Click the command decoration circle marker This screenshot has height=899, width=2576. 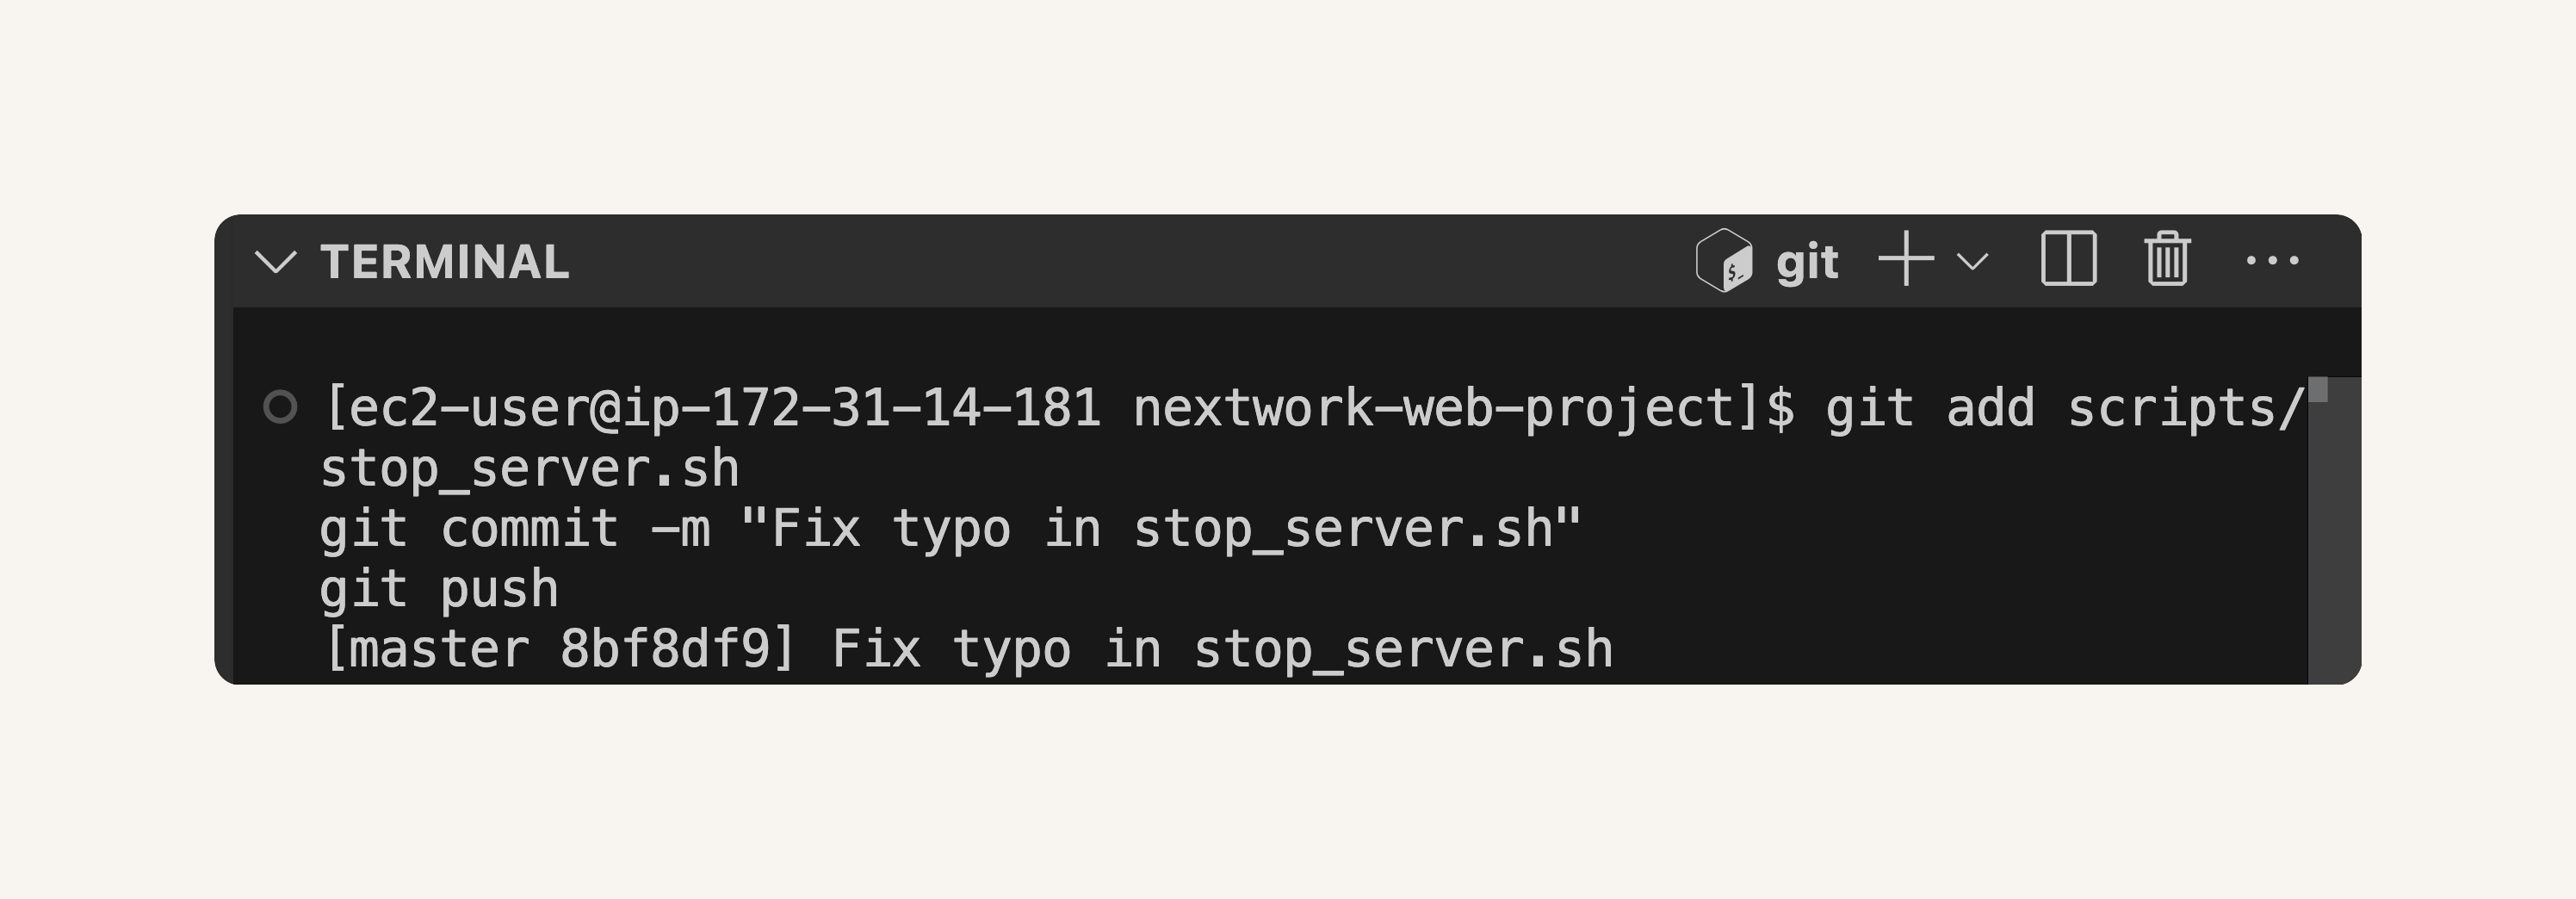coord(280,407)
